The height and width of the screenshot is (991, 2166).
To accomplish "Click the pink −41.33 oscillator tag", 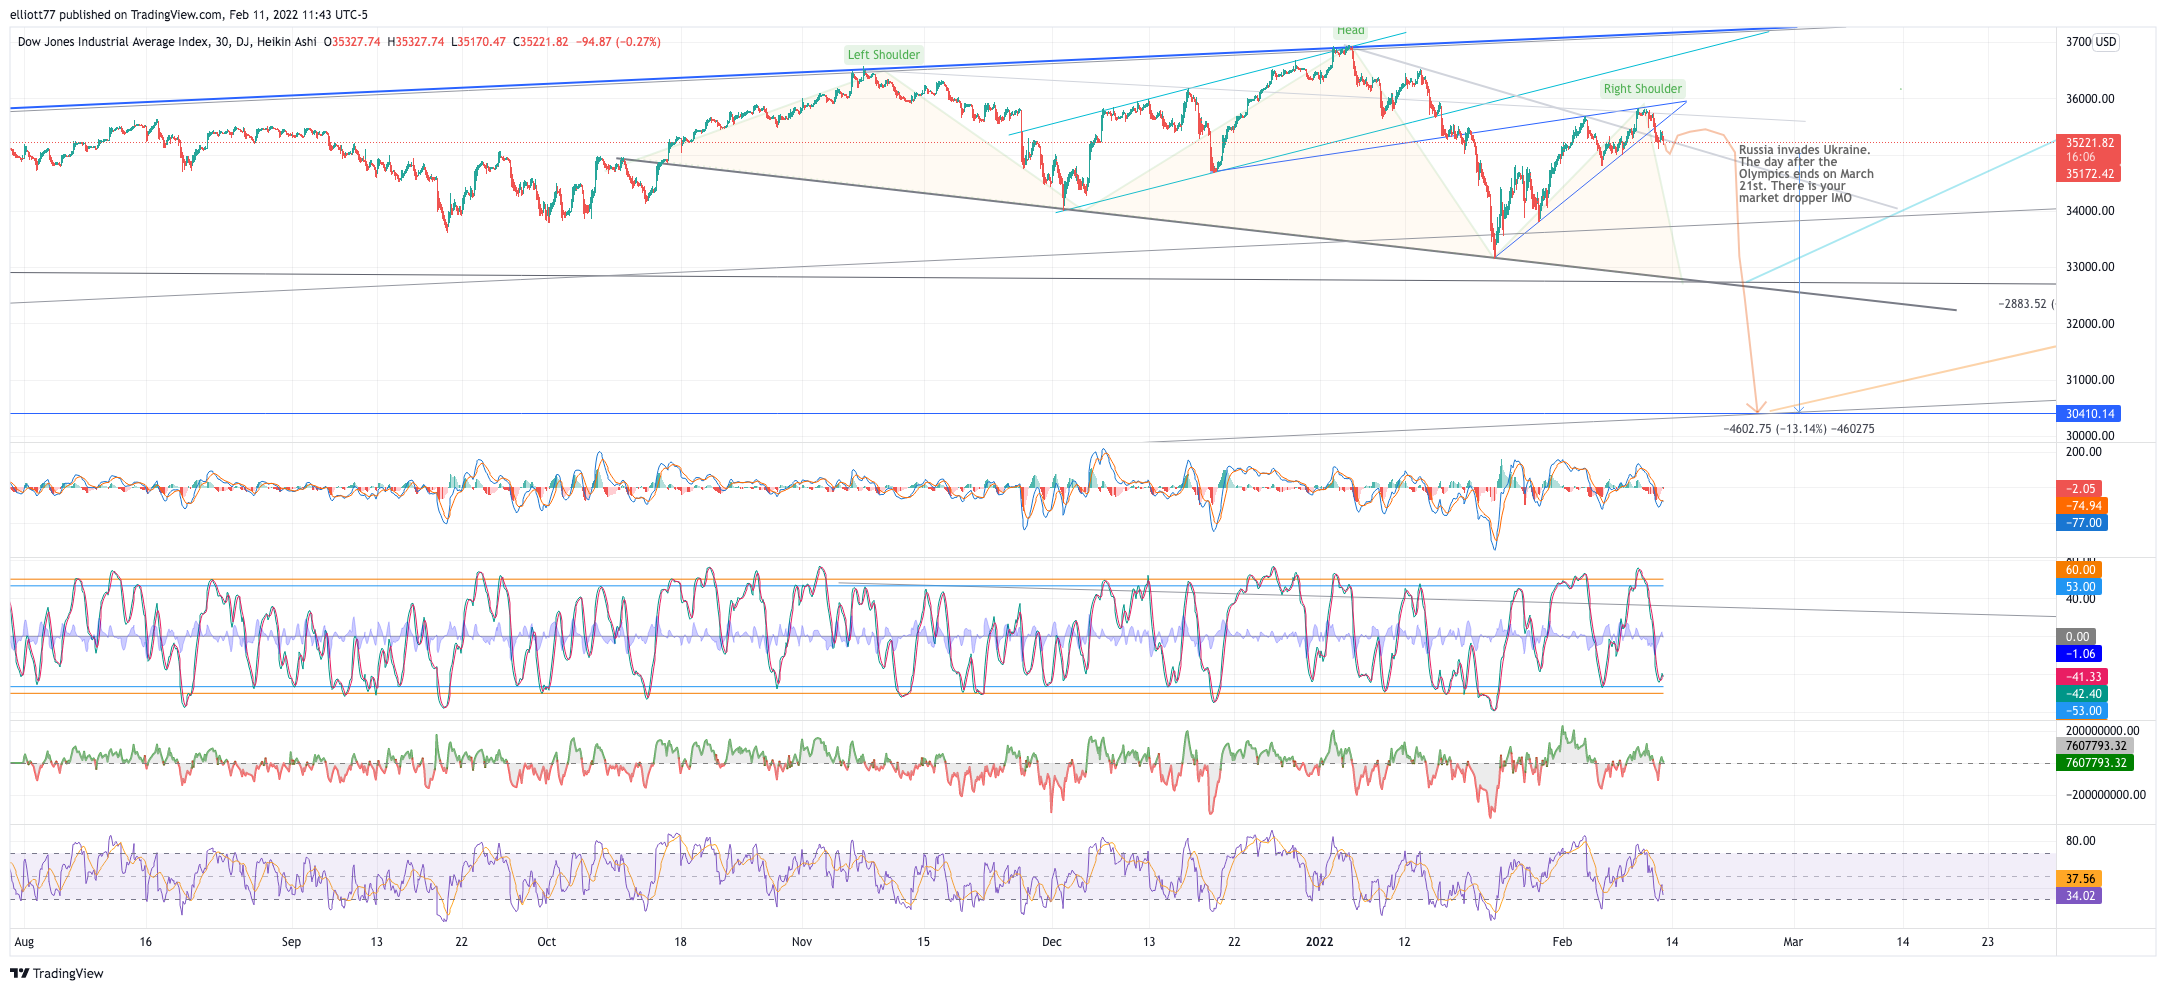I will (2082, 677).
